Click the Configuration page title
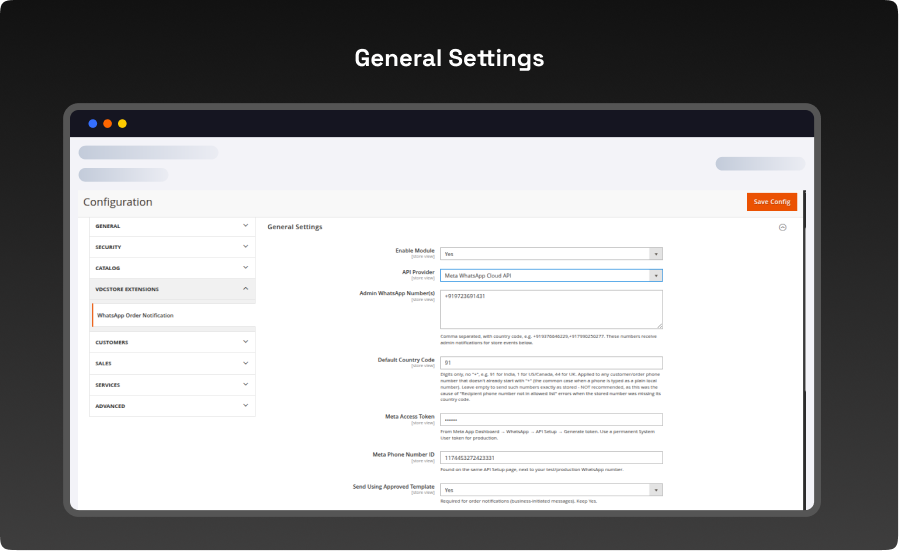The image size is (899, 551). 118,202
